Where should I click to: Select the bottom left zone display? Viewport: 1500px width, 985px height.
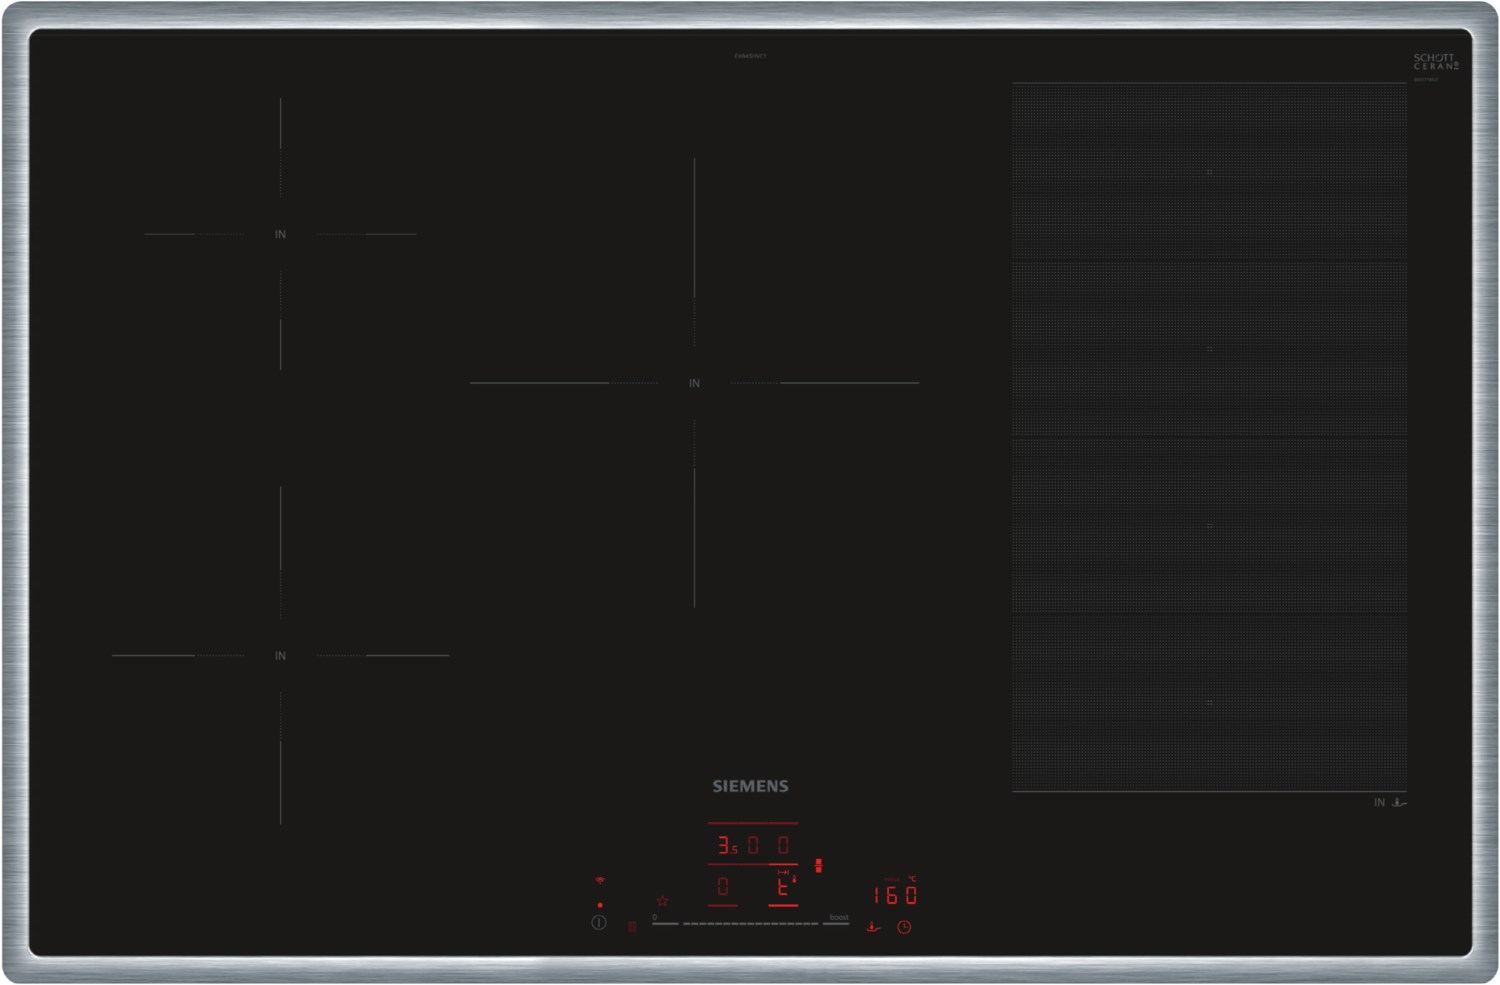[723, 887]
